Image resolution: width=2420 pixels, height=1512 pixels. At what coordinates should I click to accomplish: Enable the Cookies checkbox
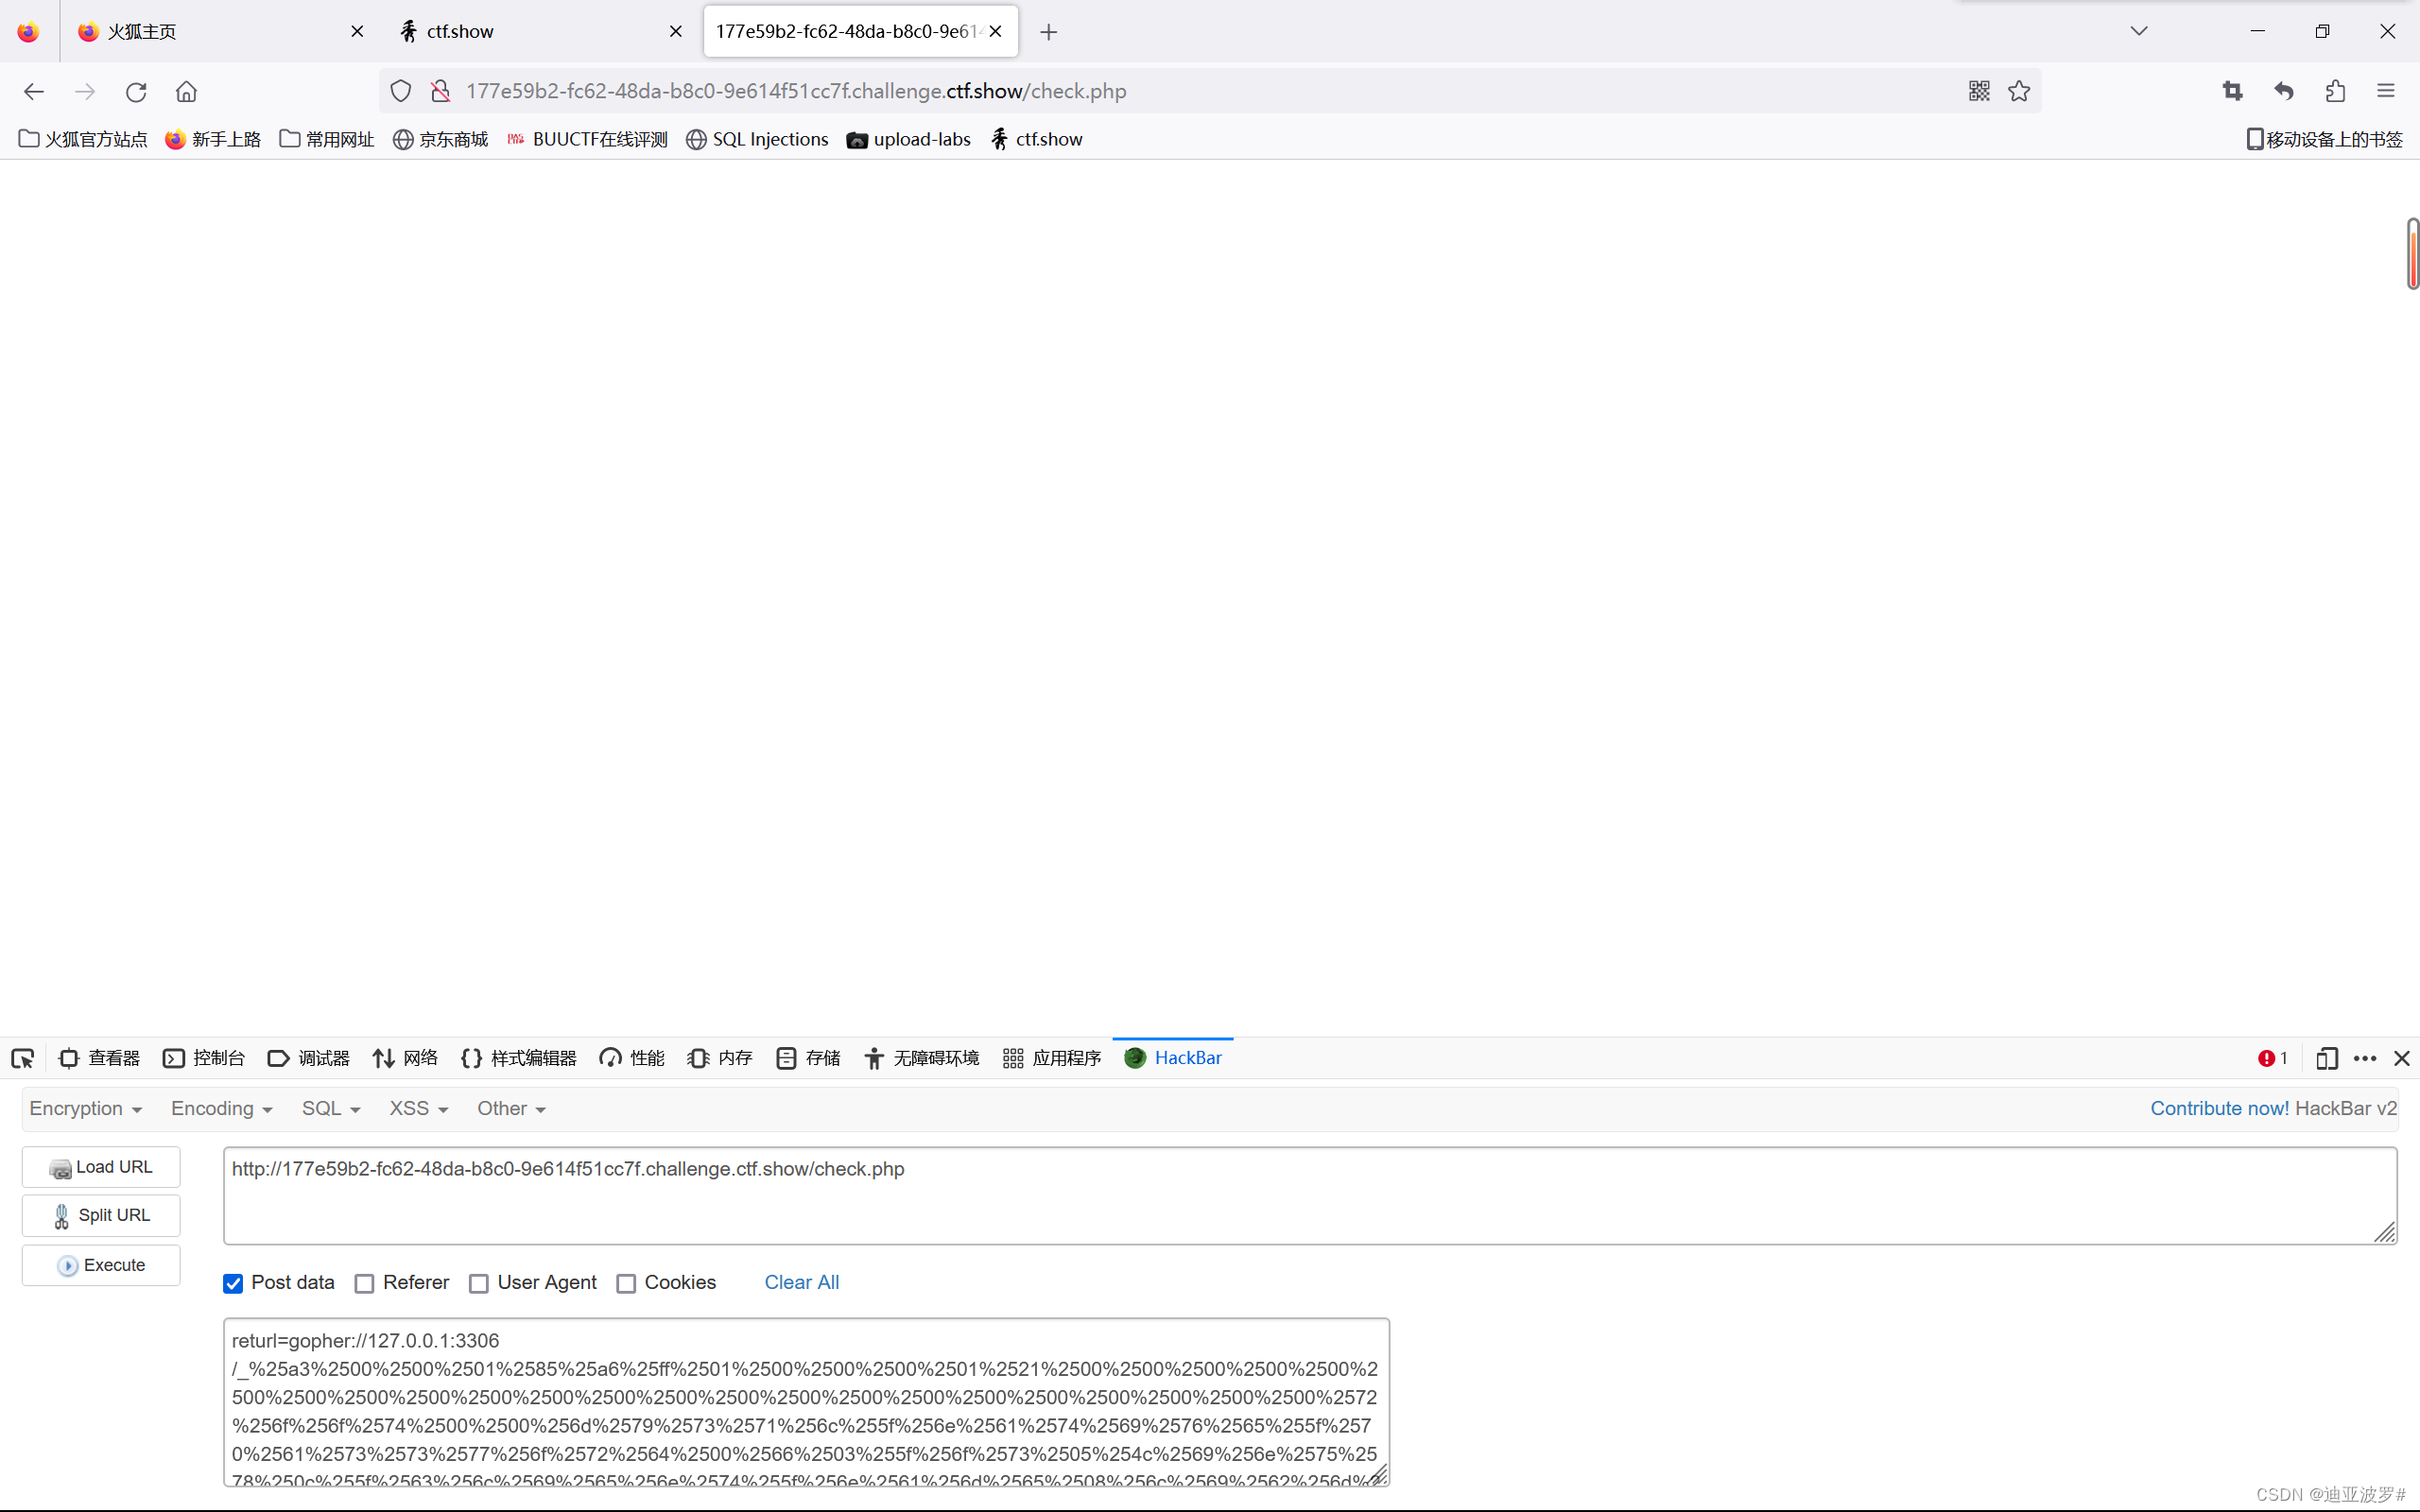tap(627, 1283)
